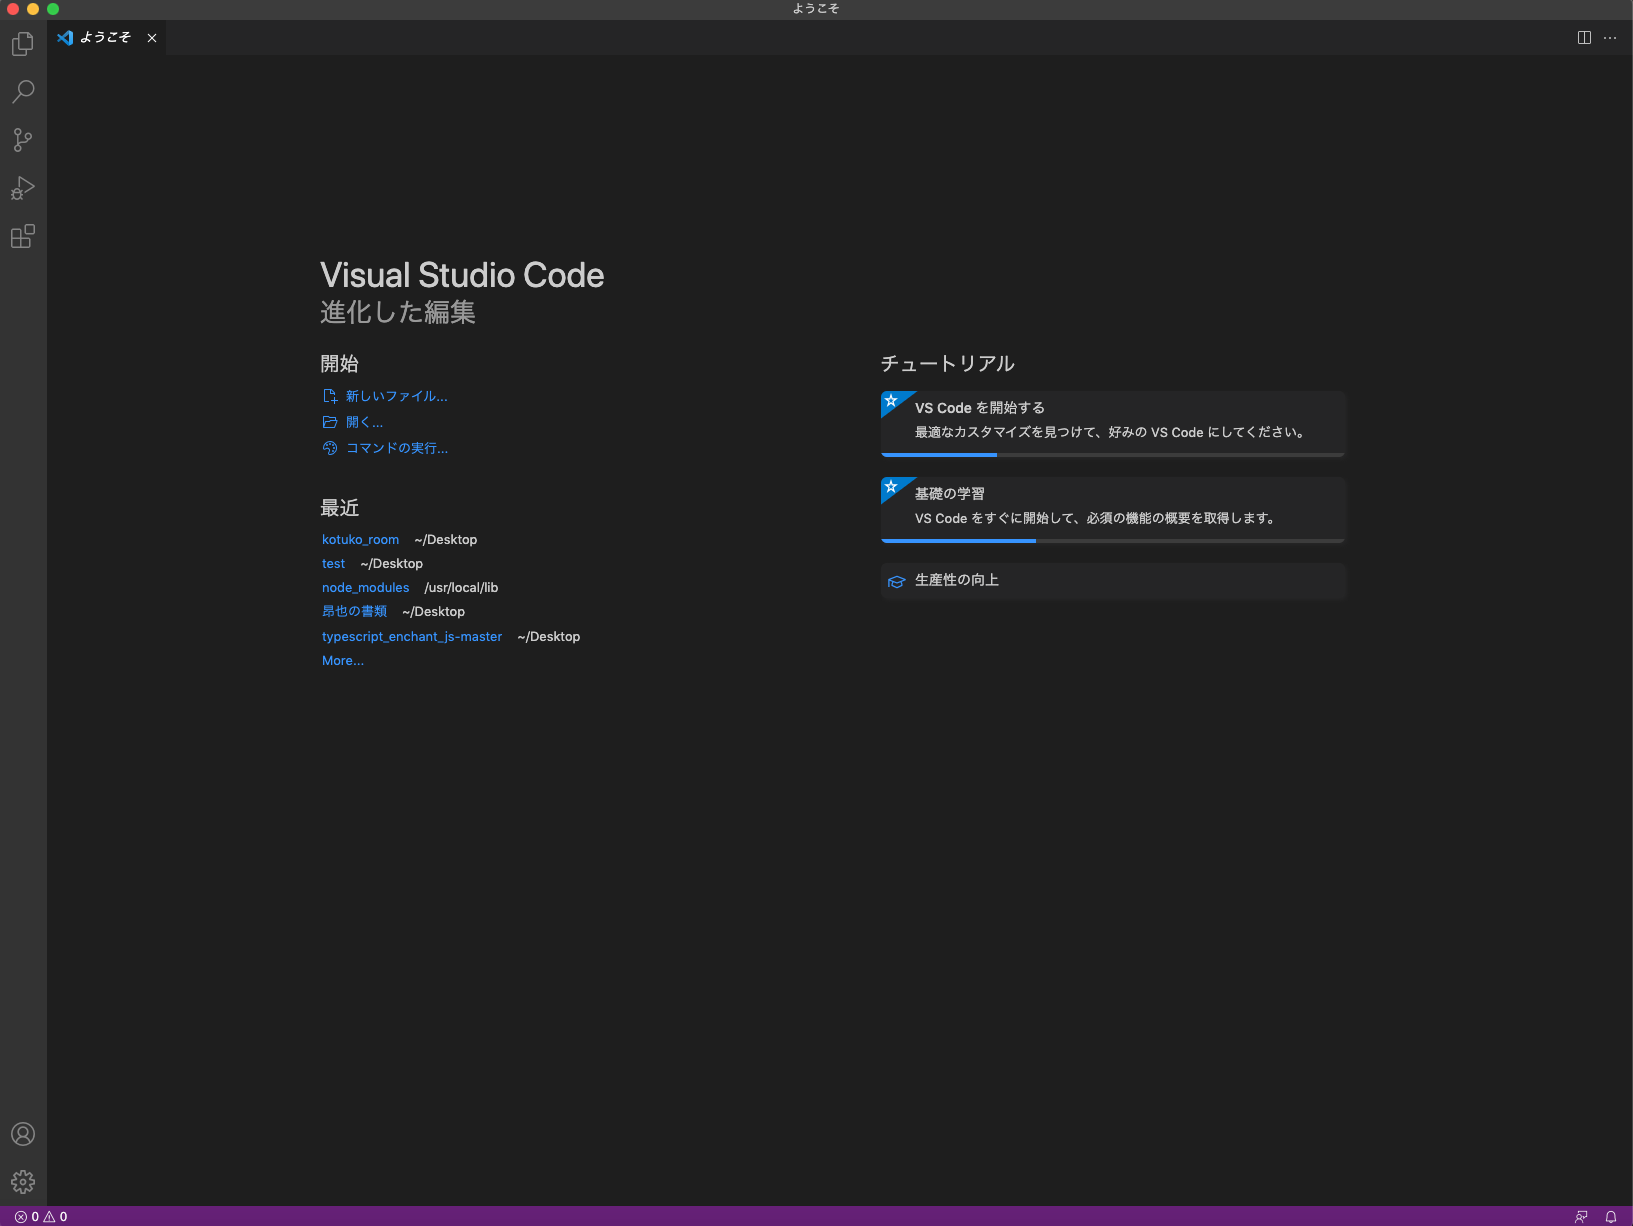Click 開く... link

tap(364, 422)
